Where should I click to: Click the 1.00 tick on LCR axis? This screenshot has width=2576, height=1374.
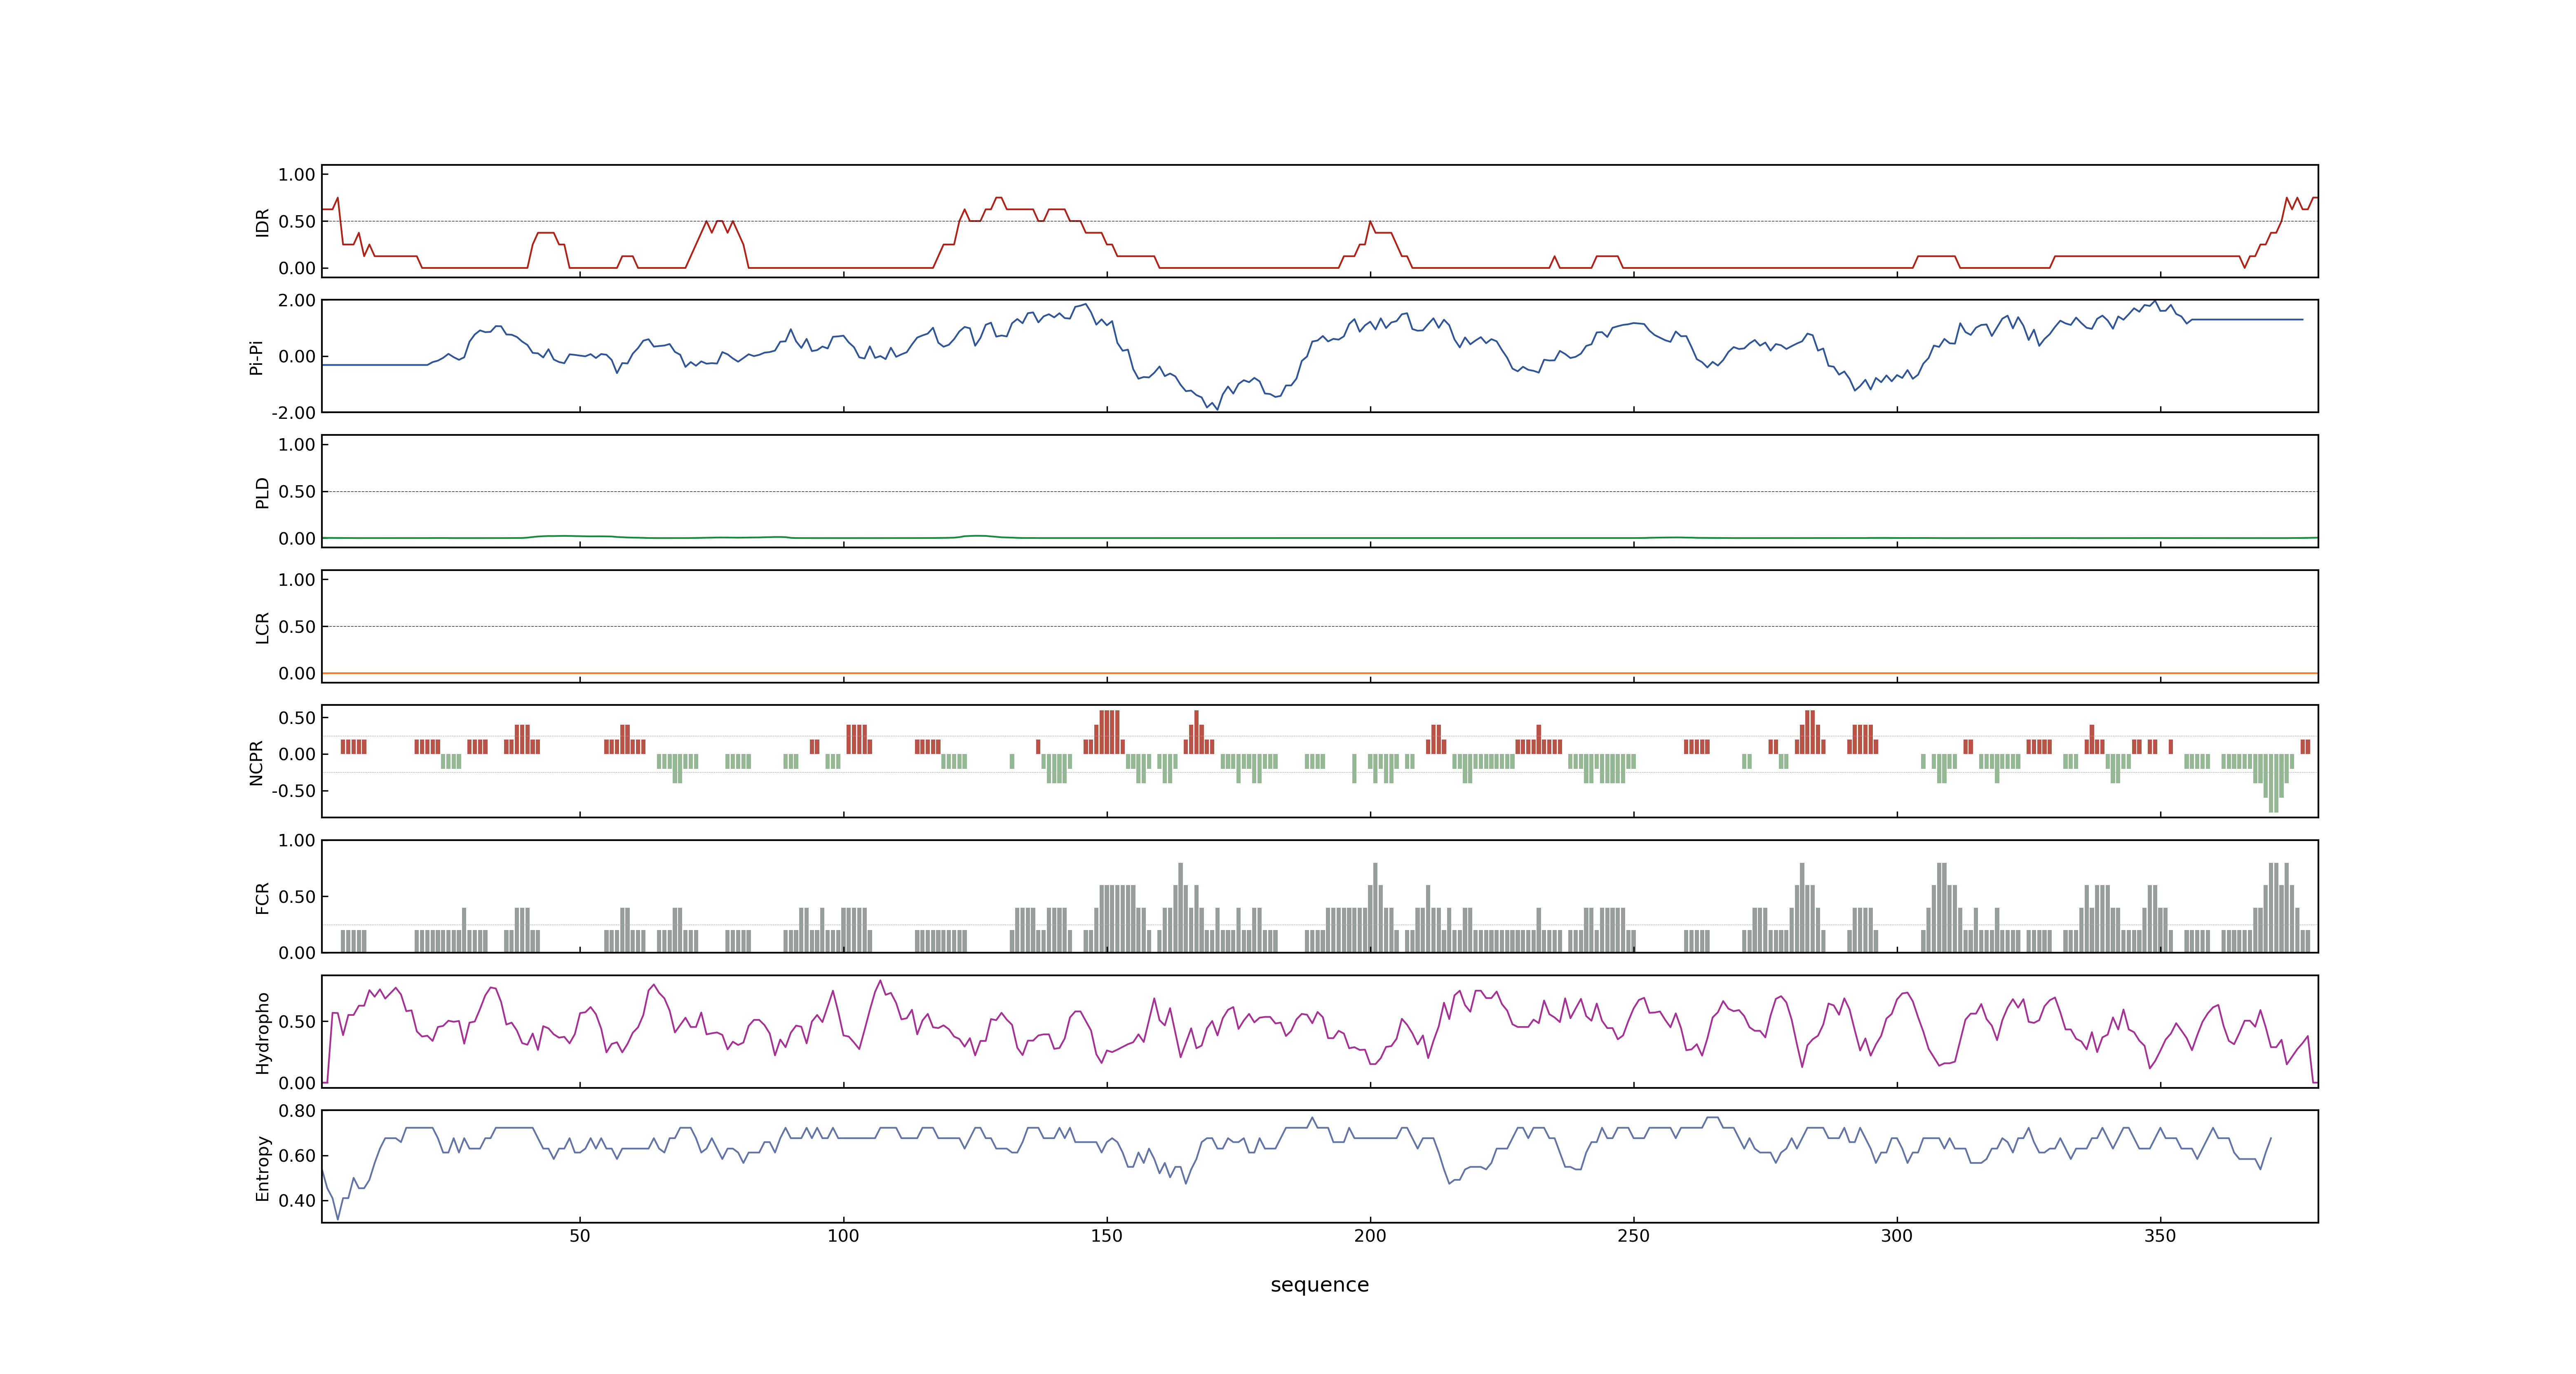297,580
